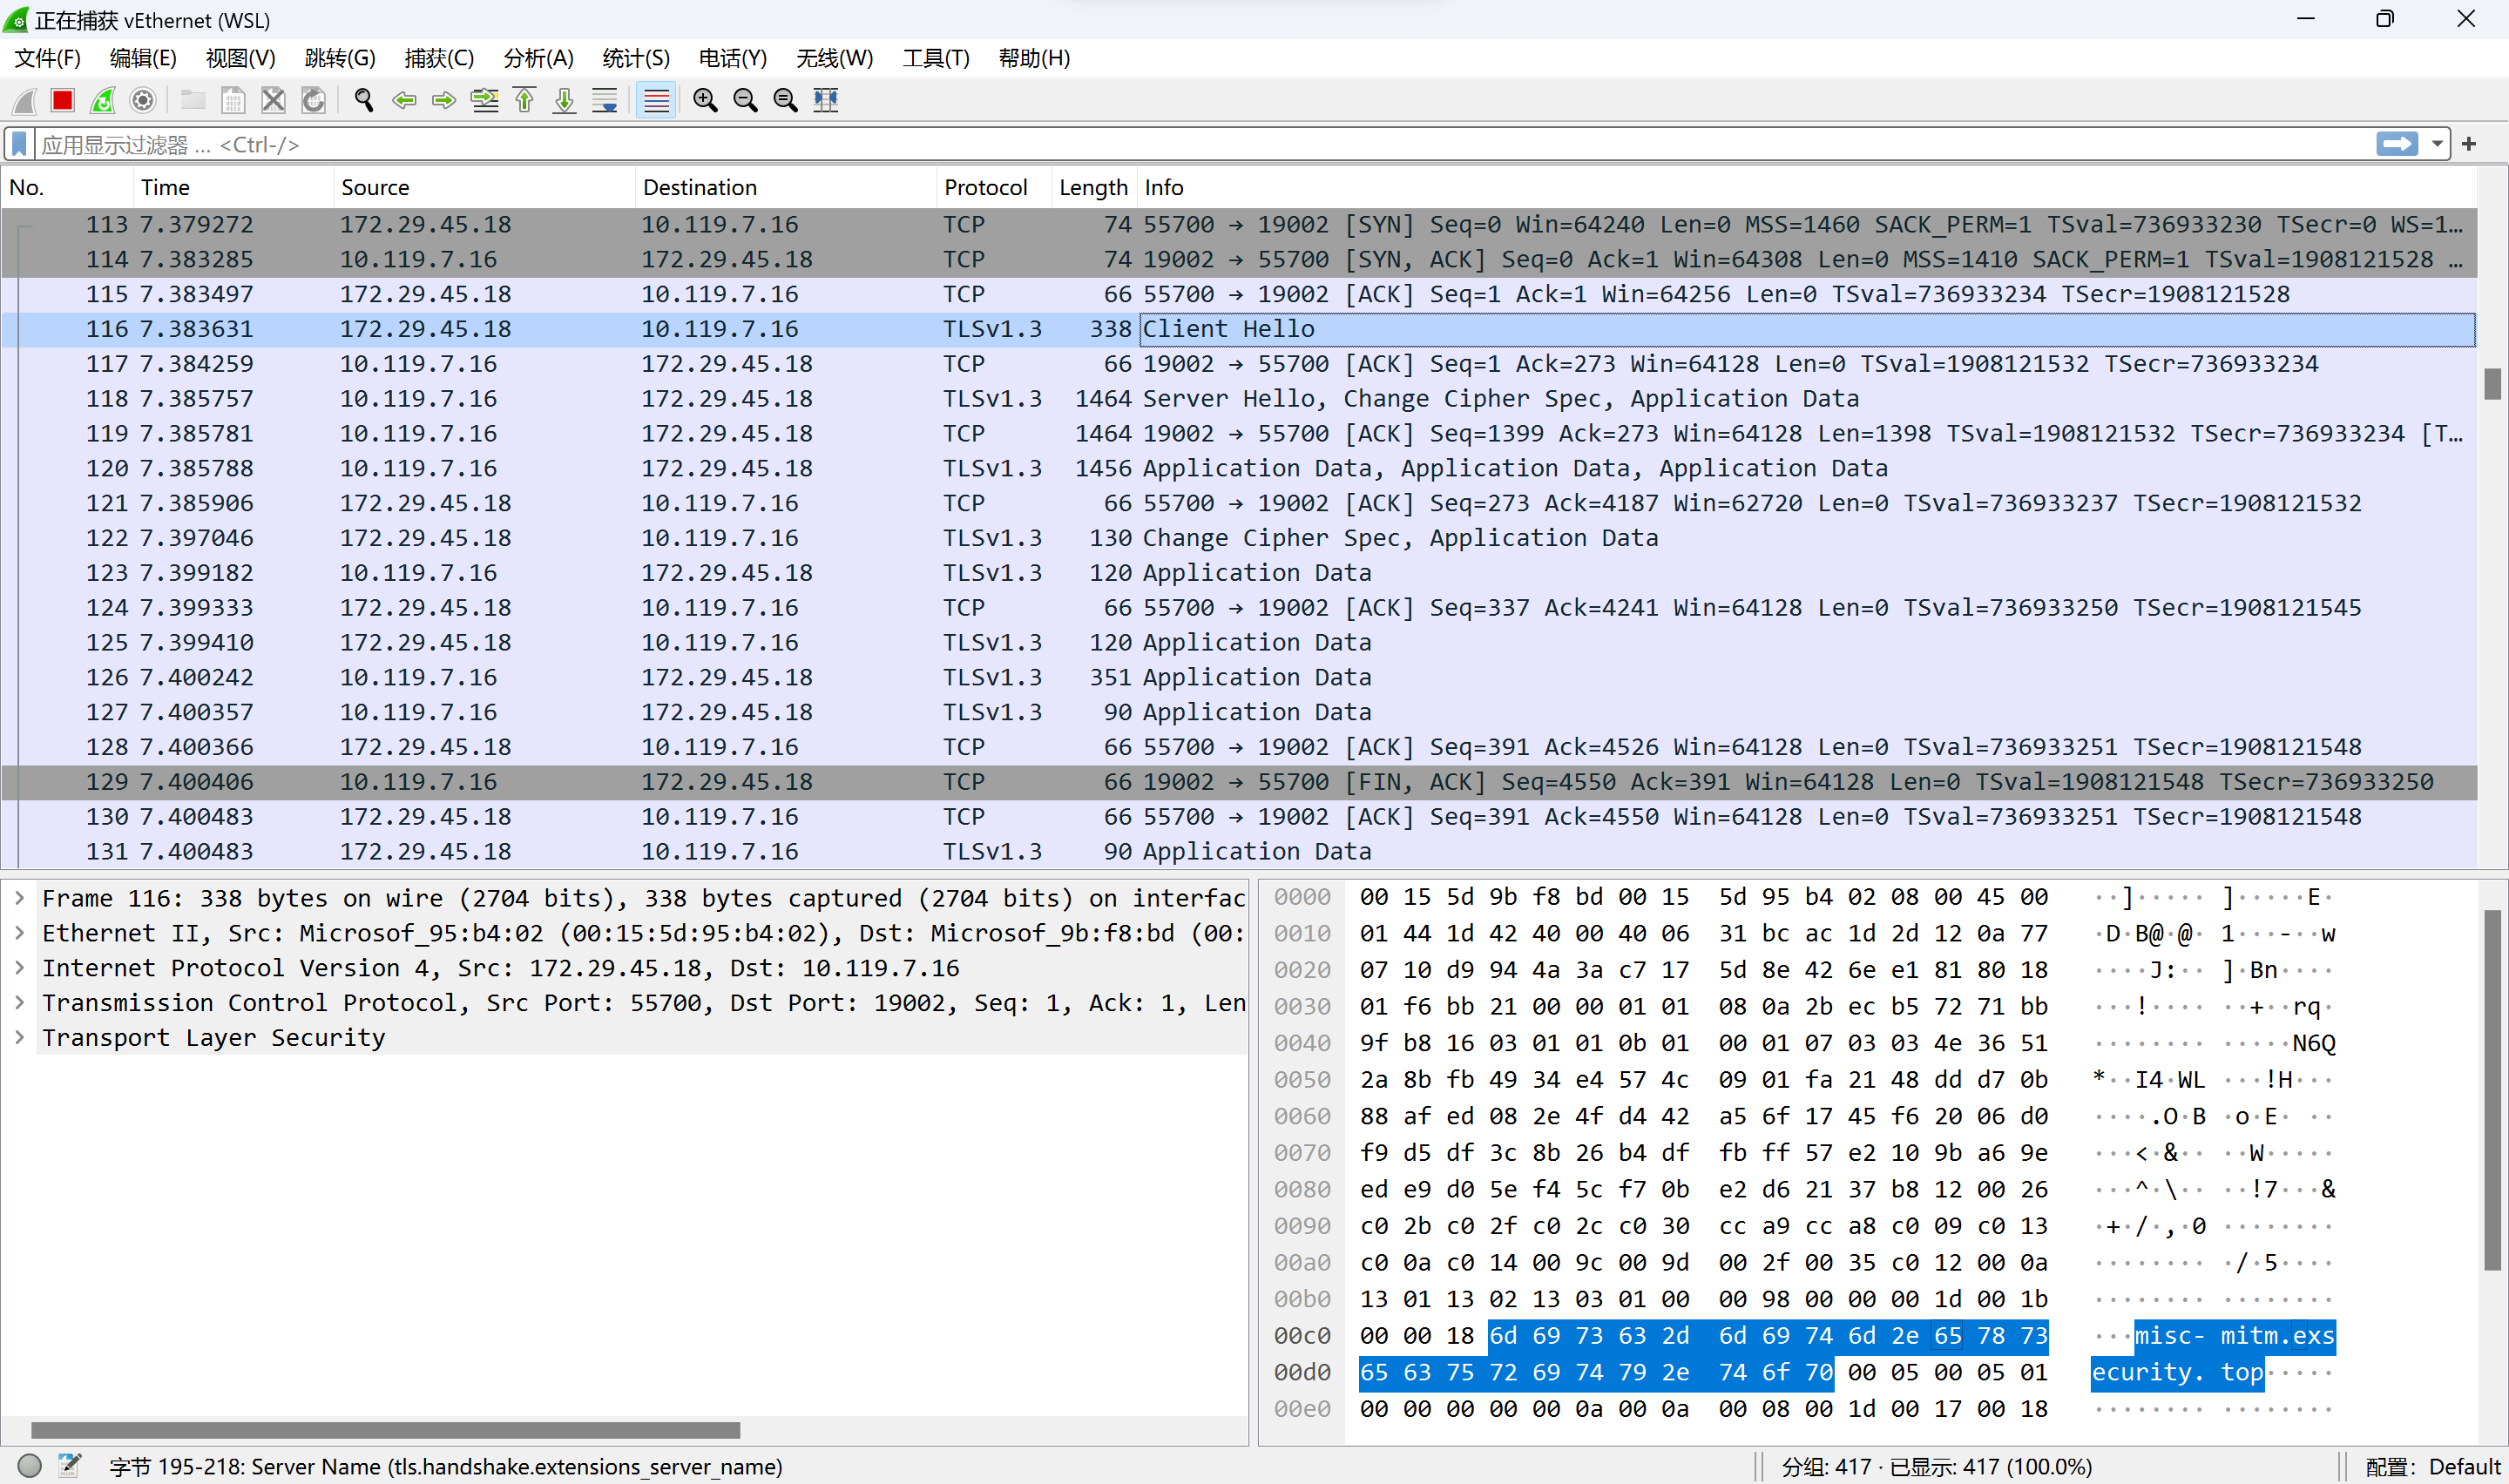Sort by Source column header

click(484, 187)
